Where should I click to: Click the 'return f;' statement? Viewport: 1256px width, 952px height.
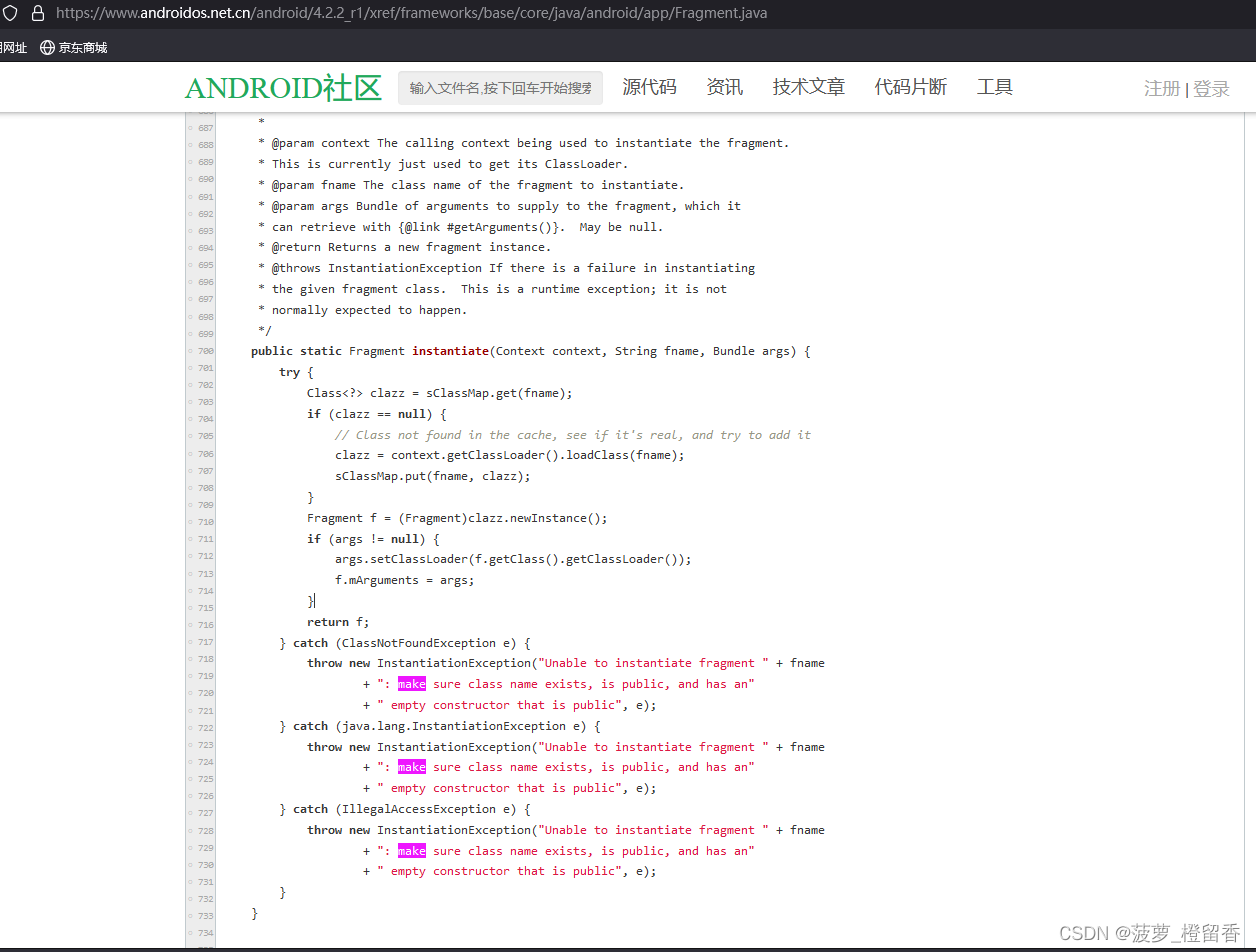click(x=338, y=622)
